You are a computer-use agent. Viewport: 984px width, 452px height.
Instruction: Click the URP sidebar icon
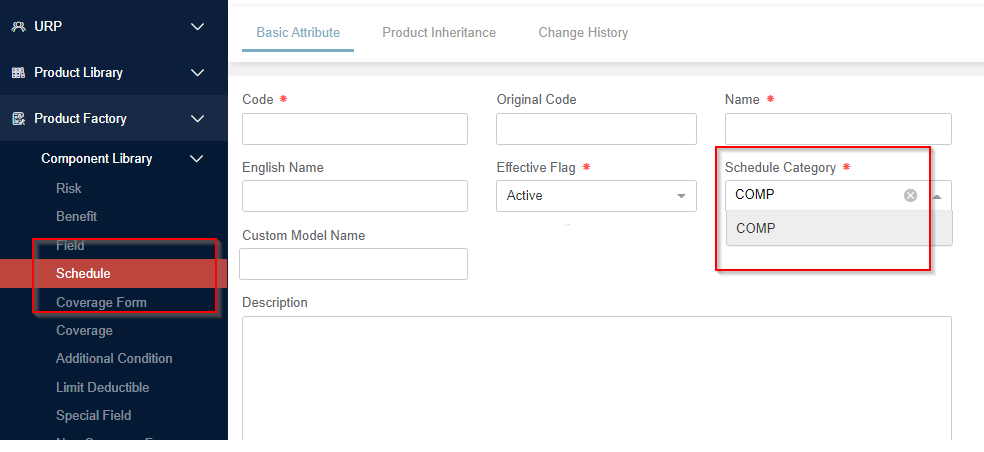(18, 27)
